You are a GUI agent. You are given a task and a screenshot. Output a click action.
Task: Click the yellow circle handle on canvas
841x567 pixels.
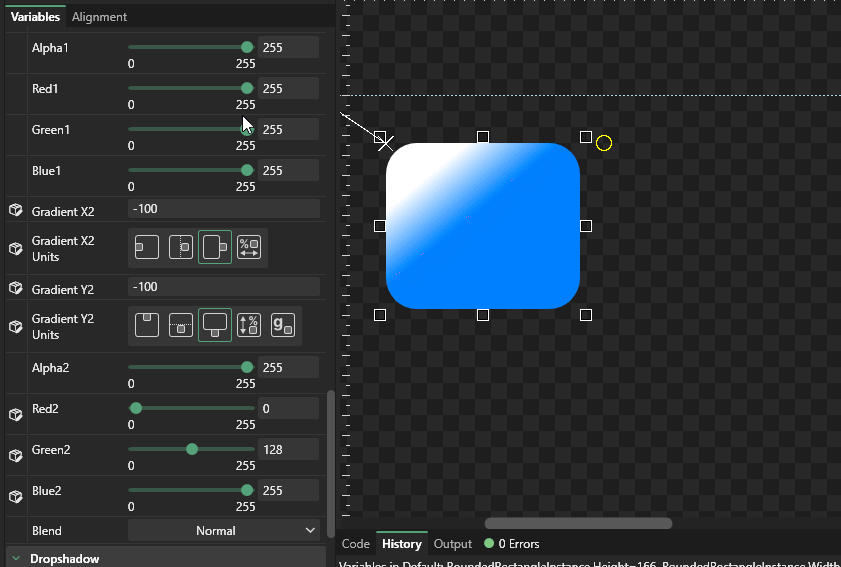(604, 143)
